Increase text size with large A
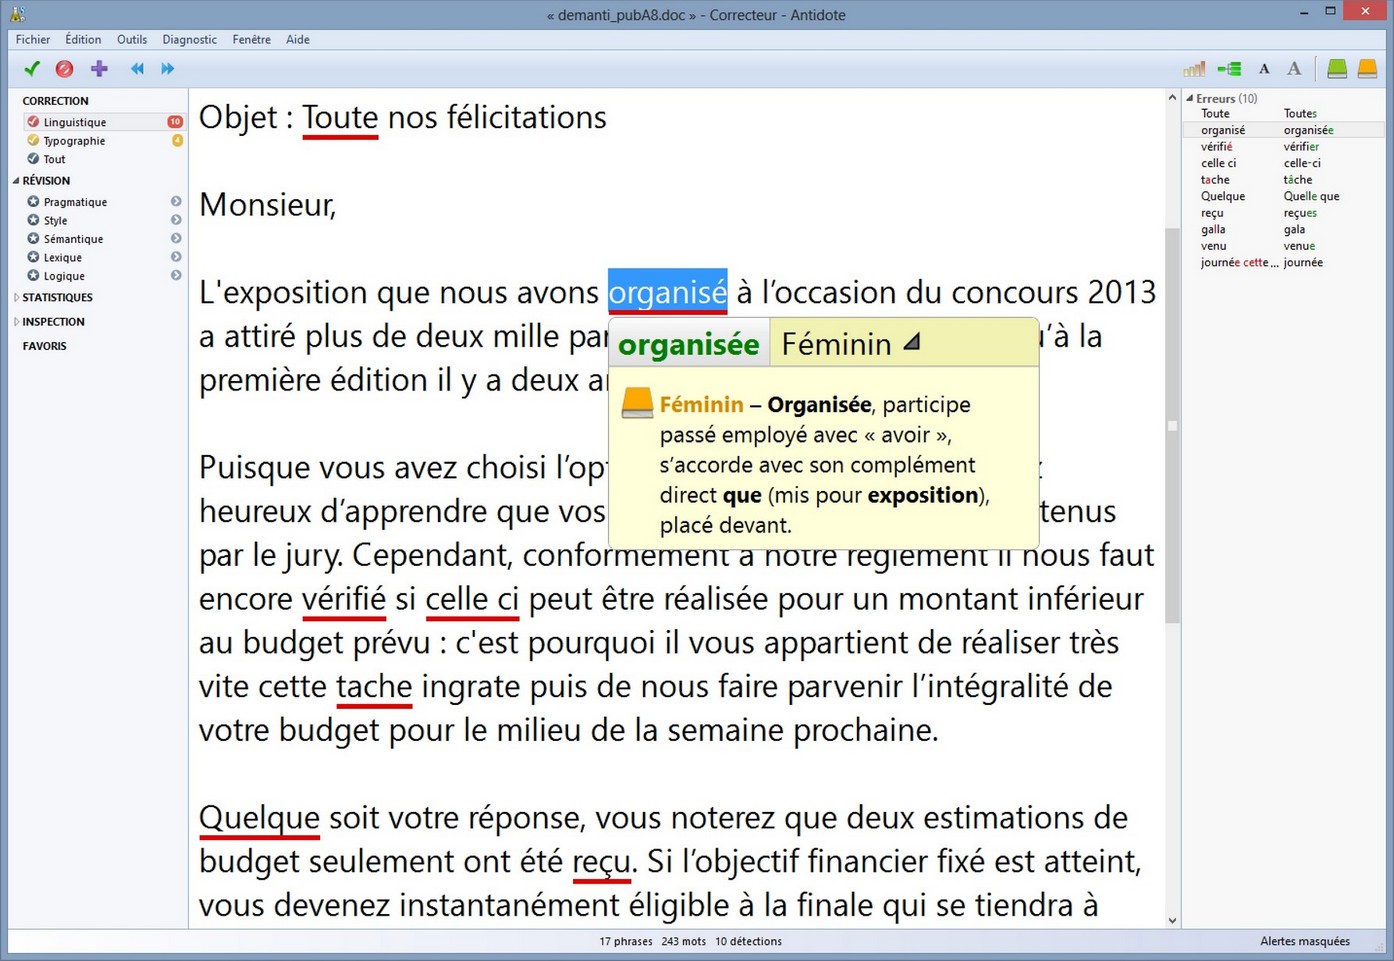The height and width of the screenshot is (961, 1394). (1294, 69)
